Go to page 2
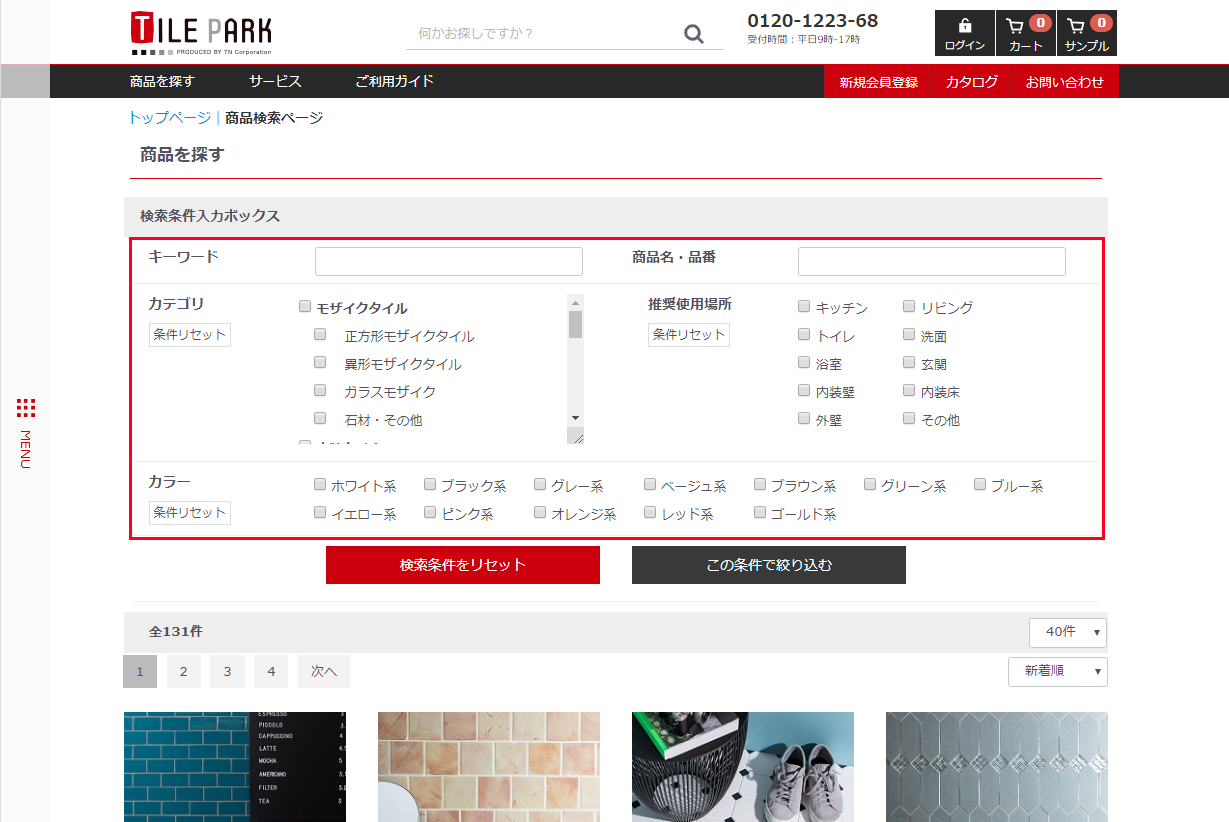The width and height of the screenshot is (1229, 822). [184, 672]
